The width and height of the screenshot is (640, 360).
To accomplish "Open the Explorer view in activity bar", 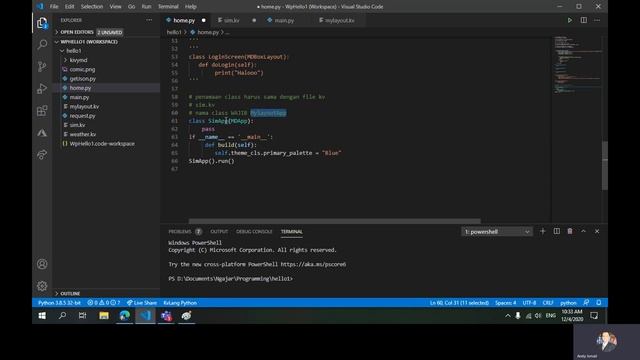I will tap(42, 23).
